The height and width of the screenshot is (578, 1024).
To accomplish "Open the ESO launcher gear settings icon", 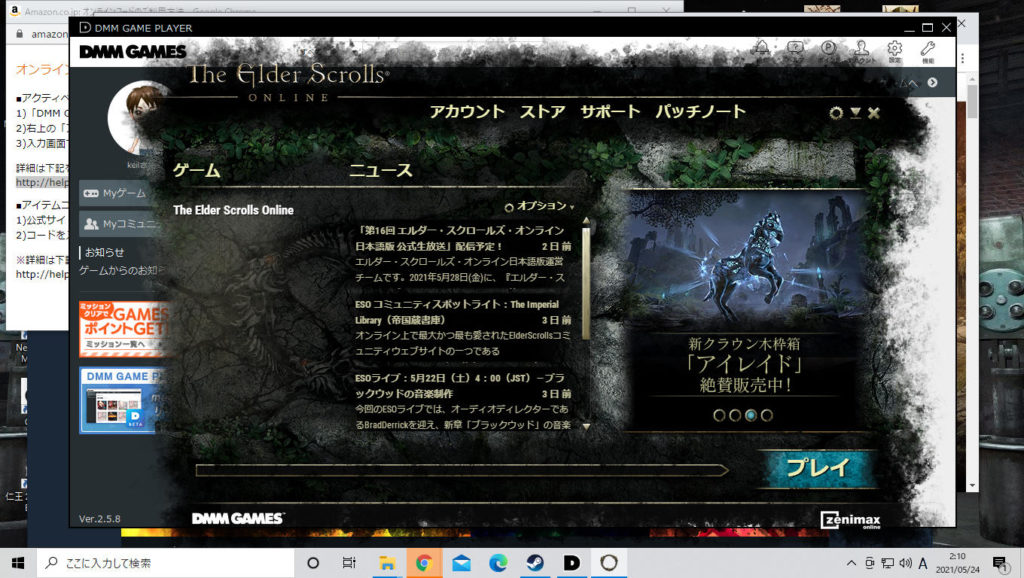I will [x=837, y=113].
